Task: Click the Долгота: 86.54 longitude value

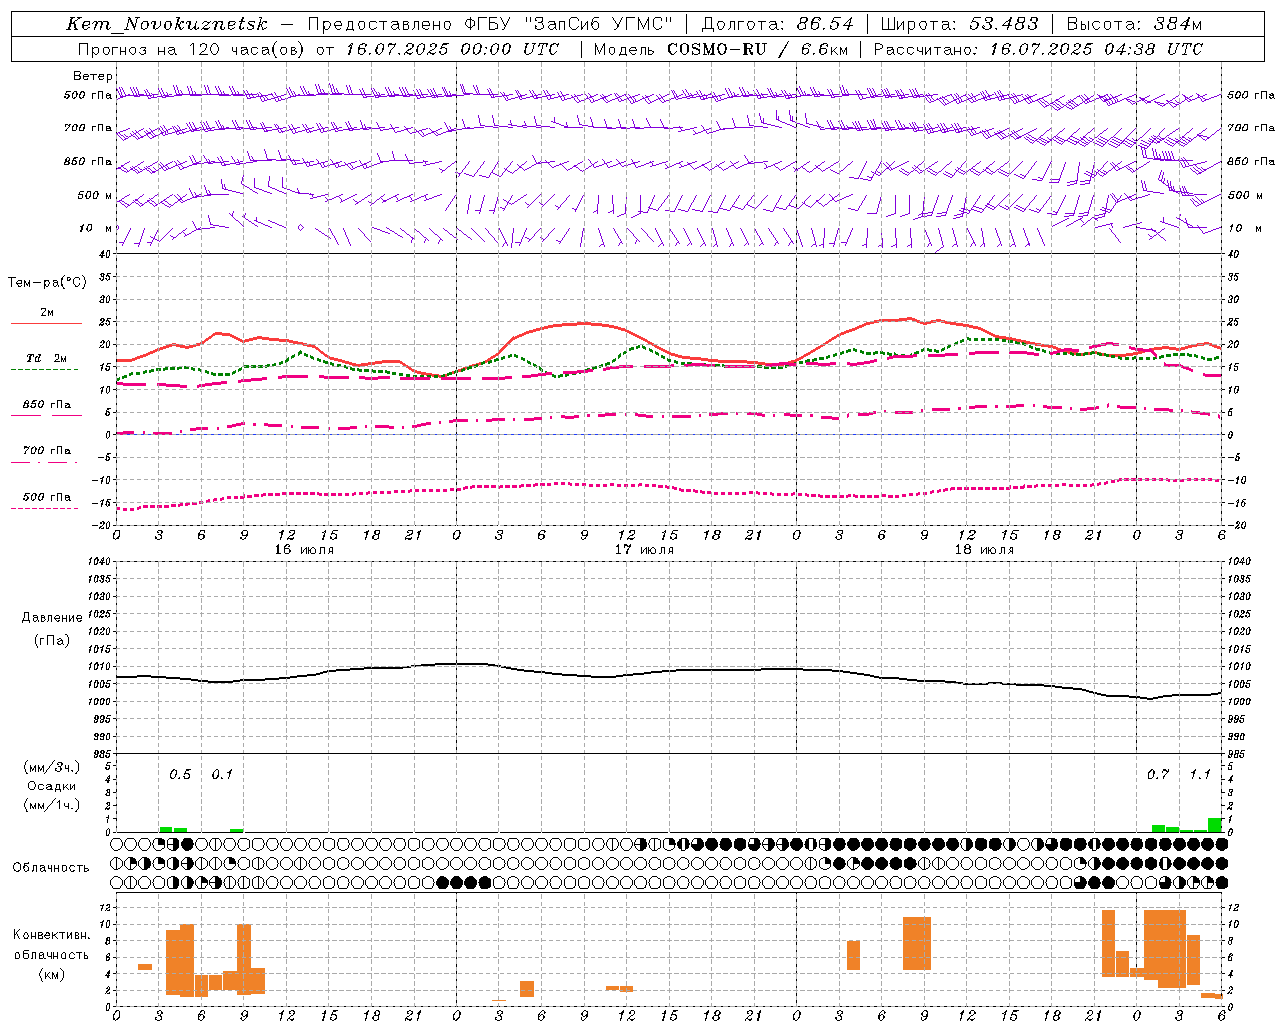Action: pos(777,24)
